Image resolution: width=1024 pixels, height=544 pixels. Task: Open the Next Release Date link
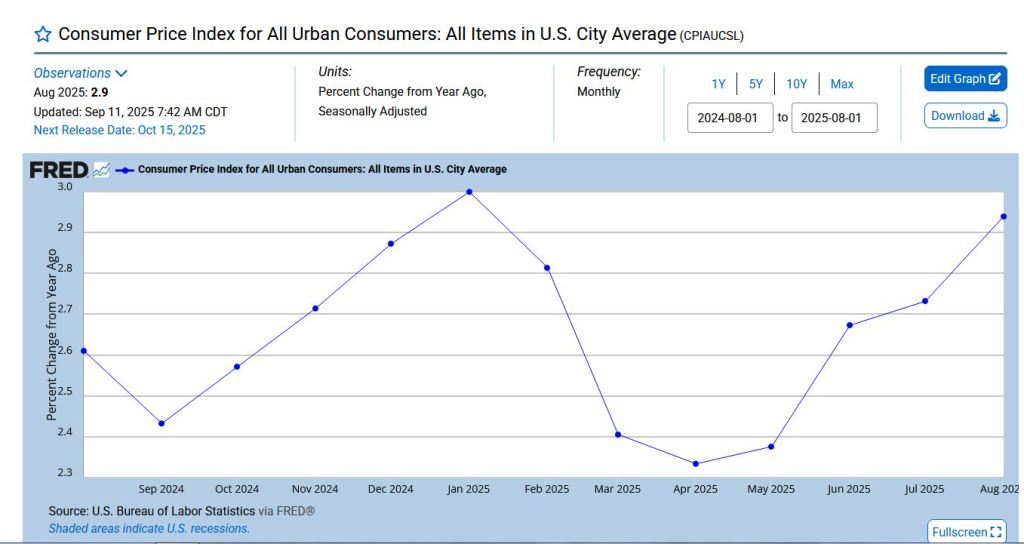pyautogui.click(x=119, y=130)
